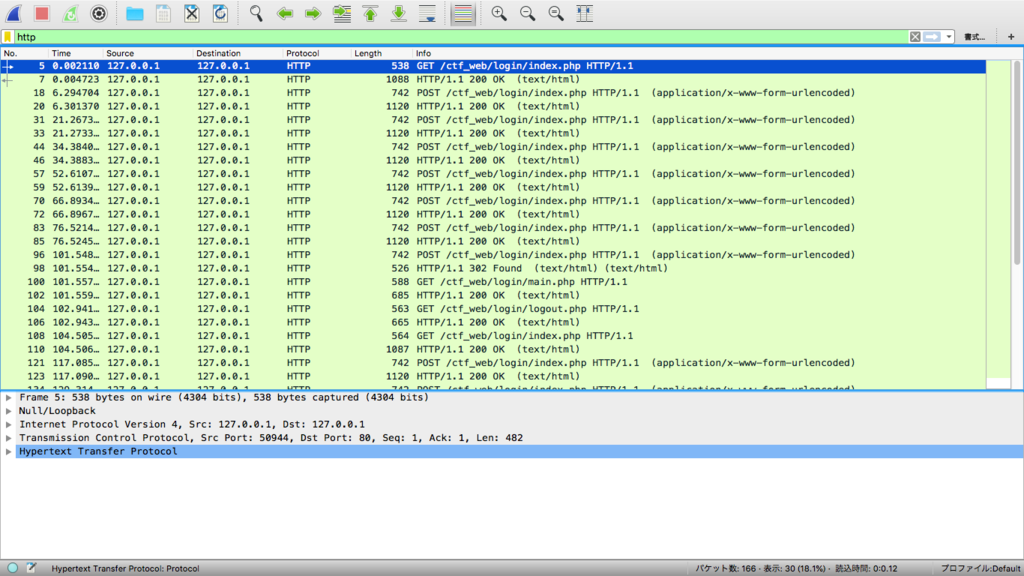Screen dimensions: 1024x576
Task: Expand the Frame 5 details row
Action: coord(8,398)
